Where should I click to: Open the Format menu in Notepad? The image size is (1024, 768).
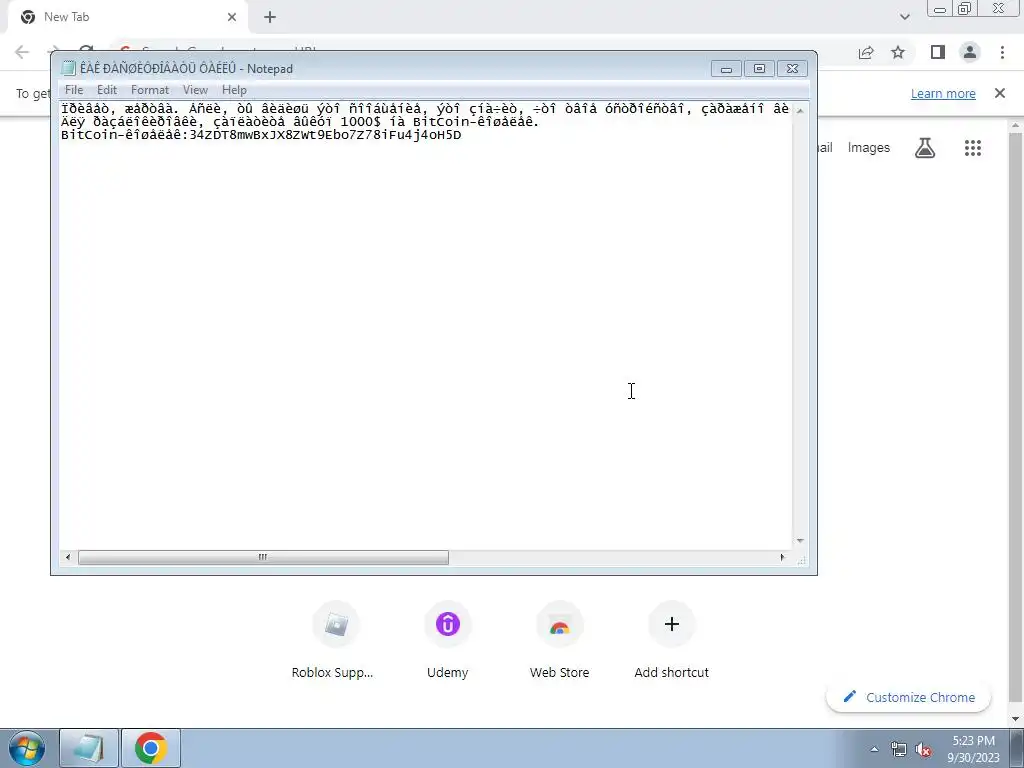[x=150, y=89]
